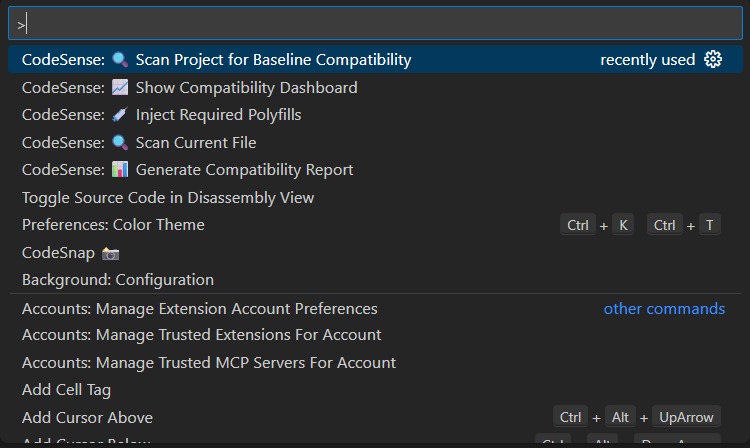Click the syringe icon beside Inject Required Polyfills
Viewport: 750px width, 448px height.
(120, 115)
